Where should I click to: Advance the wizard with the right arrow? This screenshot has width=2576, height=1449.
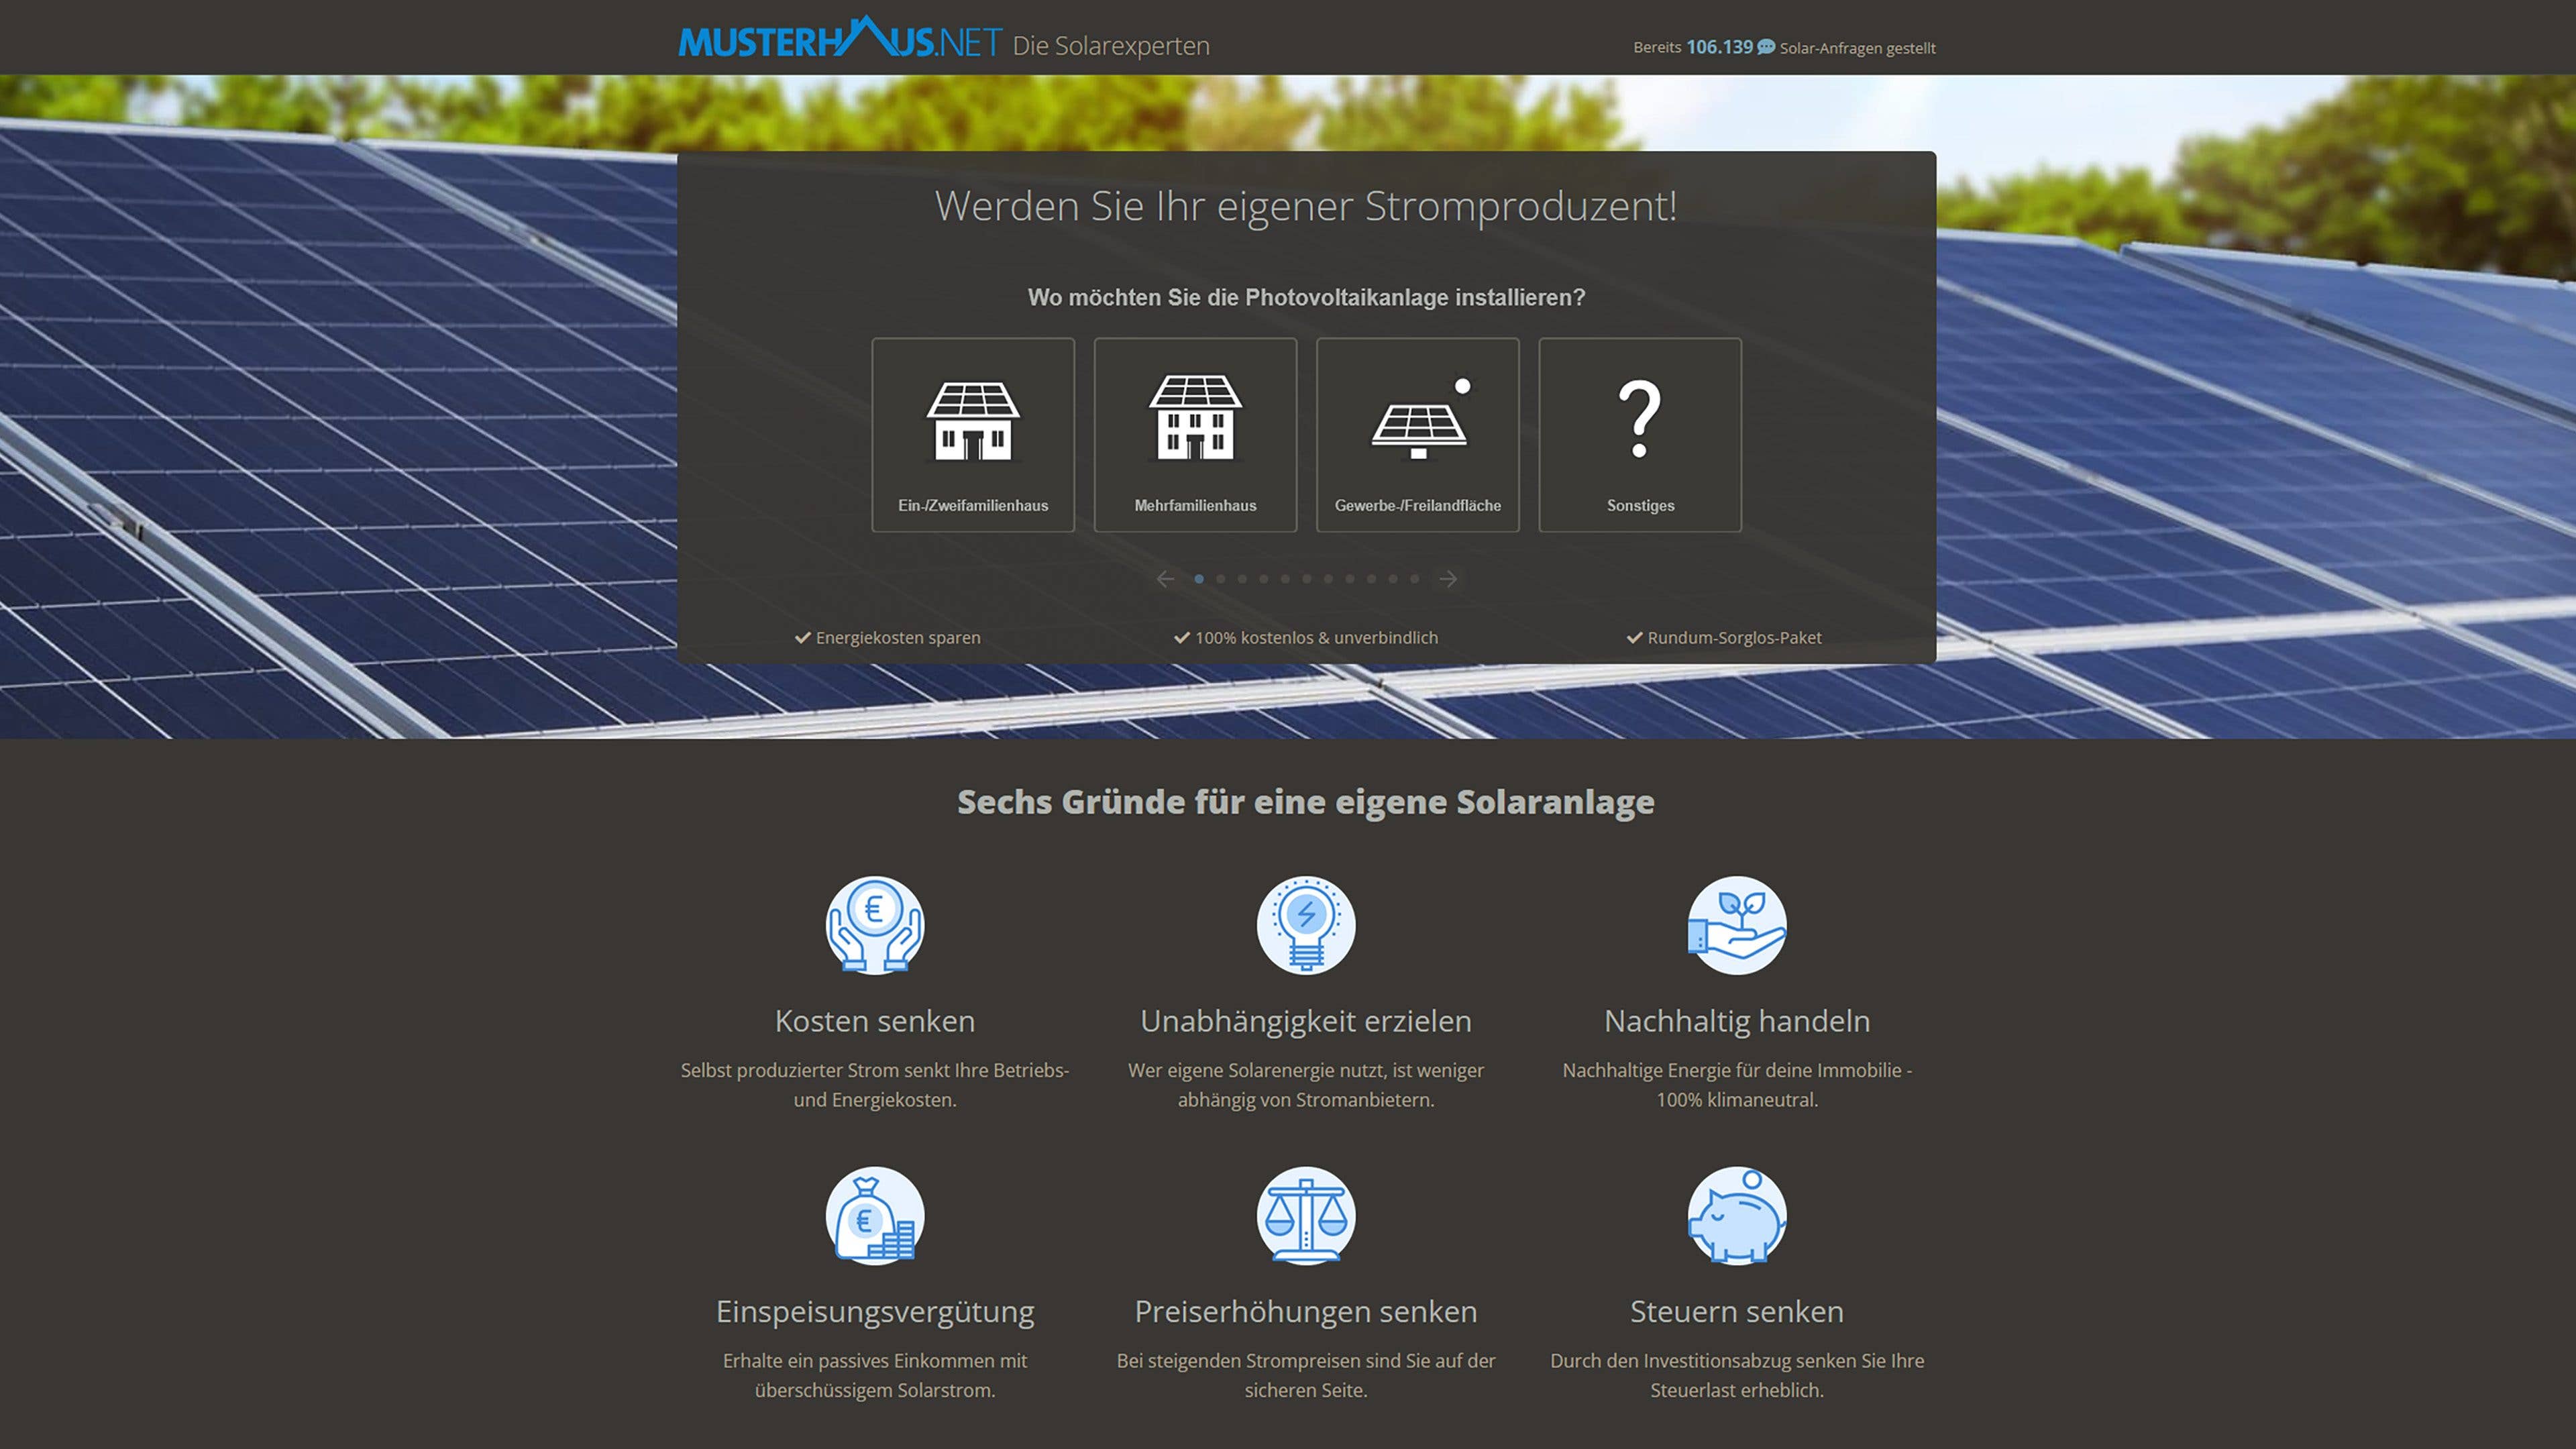point(1447,578)
